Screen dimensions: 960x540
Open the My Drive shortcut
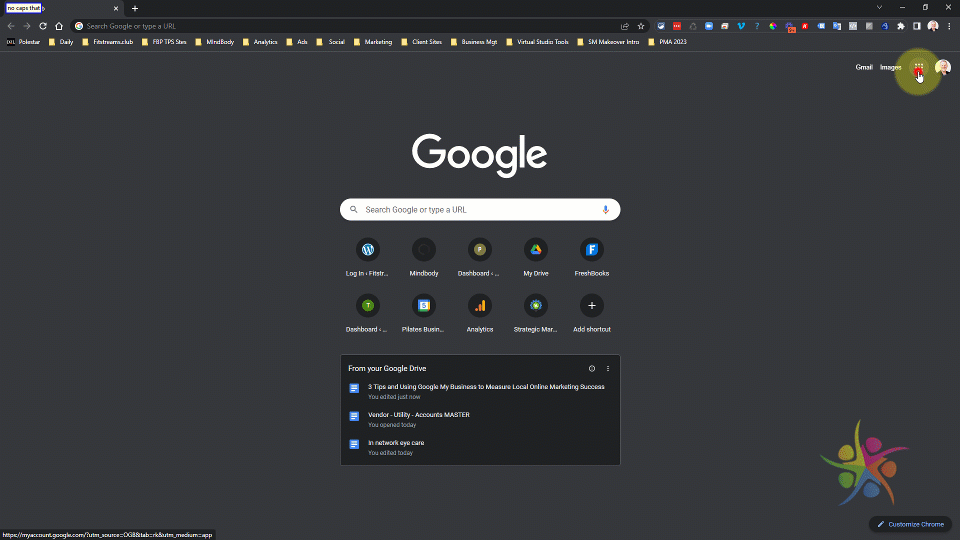pos(536,257)
